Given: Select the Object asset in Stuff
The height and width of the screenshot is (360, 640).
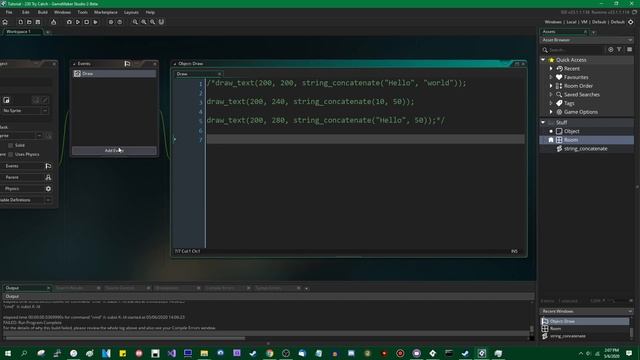Looking at the screenshot, I should 571,131.
